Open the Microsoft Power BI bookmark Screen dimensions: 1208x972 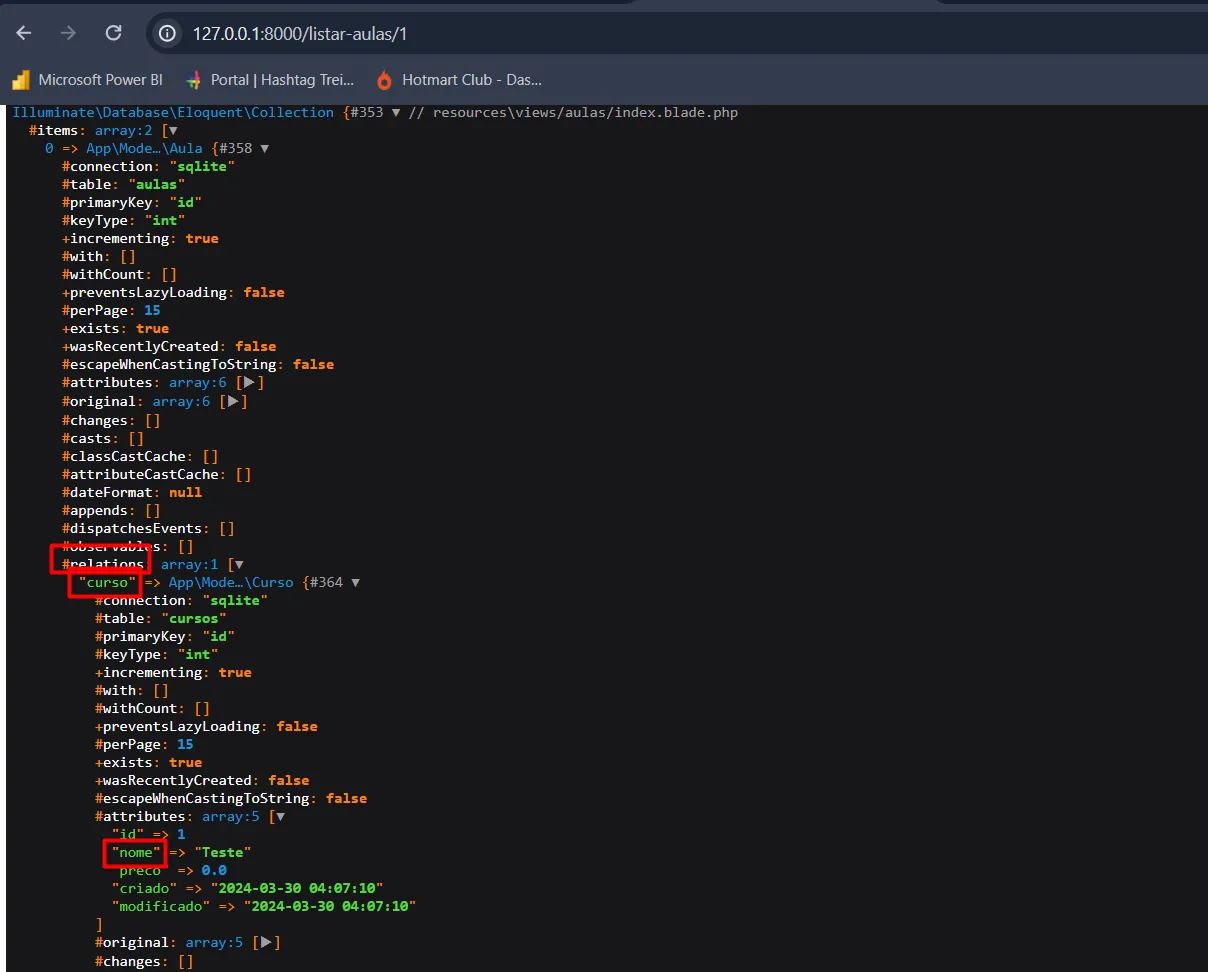click(x=99, y=80)
